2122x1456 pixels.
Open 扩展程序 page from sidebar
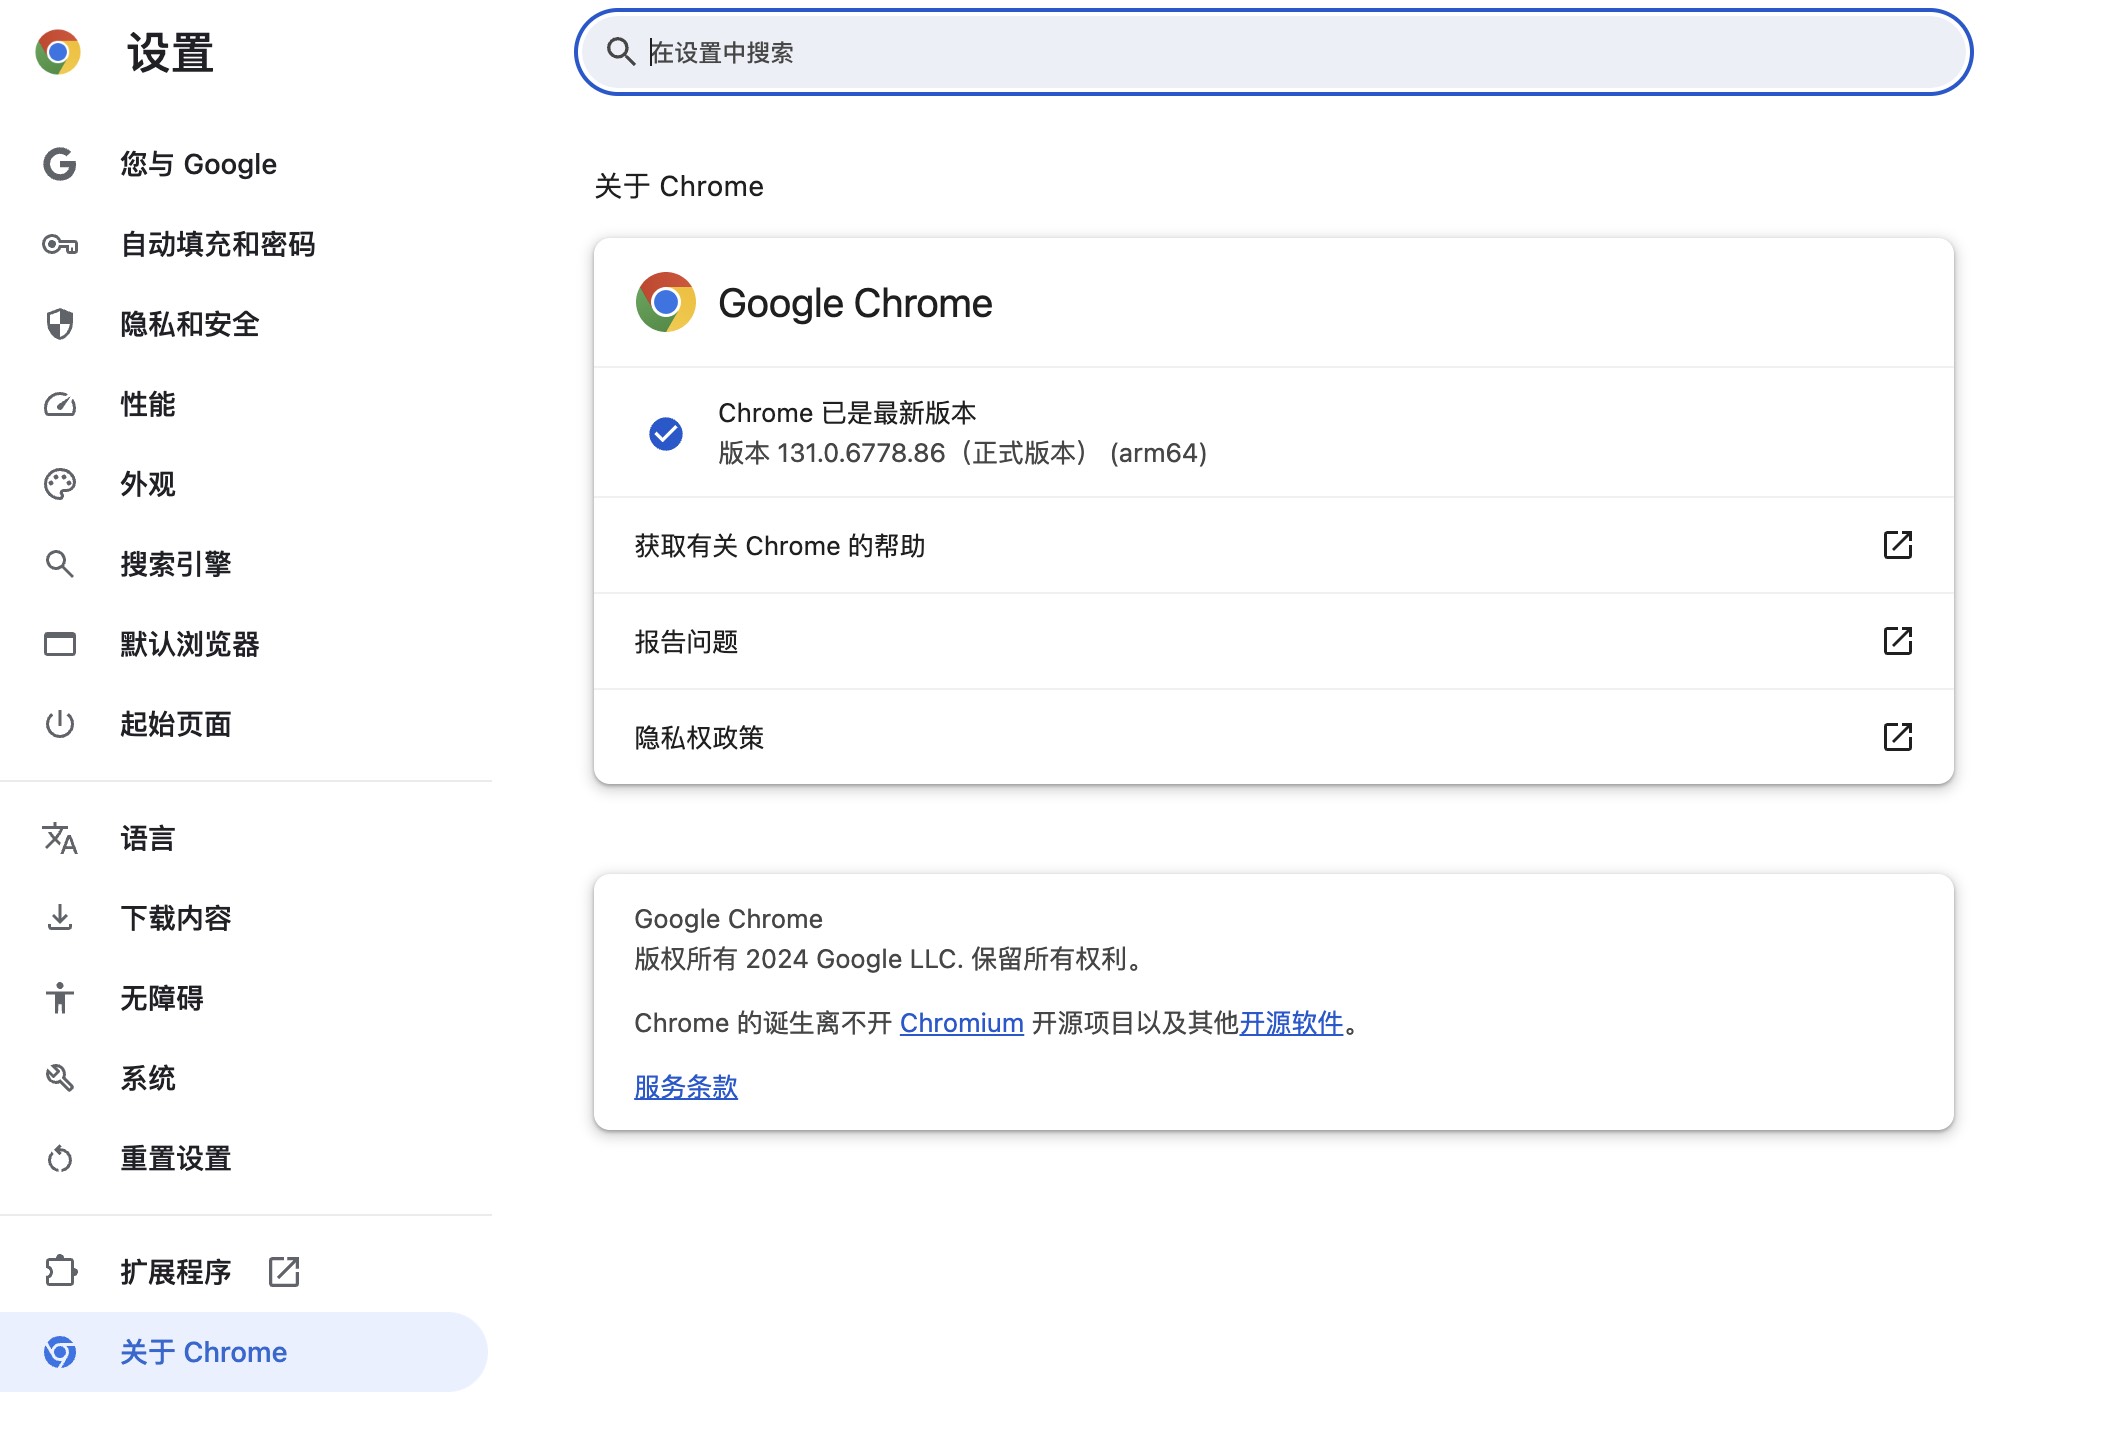click(x=244, y=1272)
